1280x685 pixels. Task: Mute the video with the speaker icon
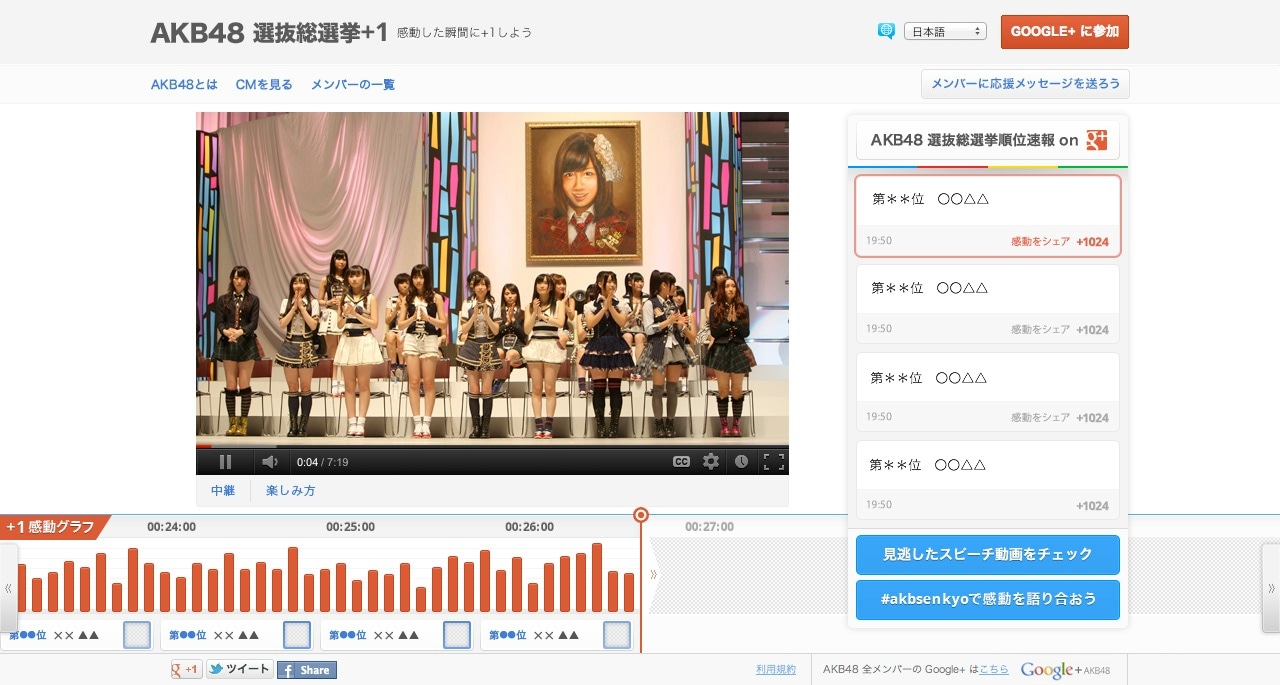(269, 462)
